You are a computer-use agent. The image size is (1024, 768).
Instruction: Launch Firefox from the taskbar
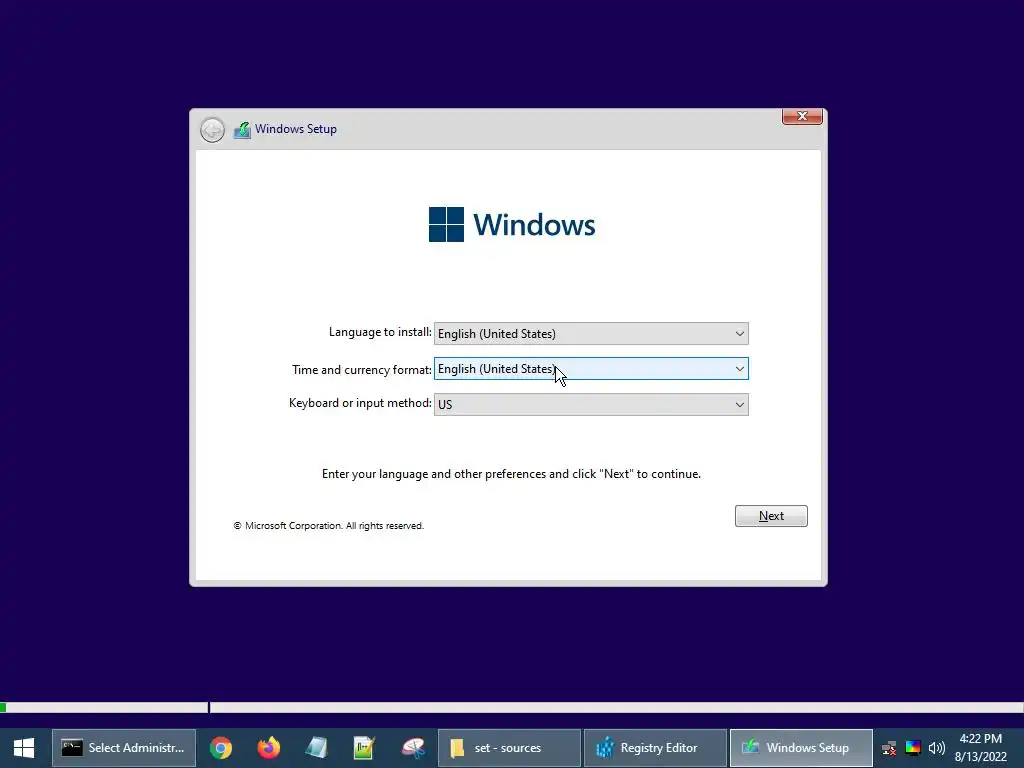click(268, 748)
